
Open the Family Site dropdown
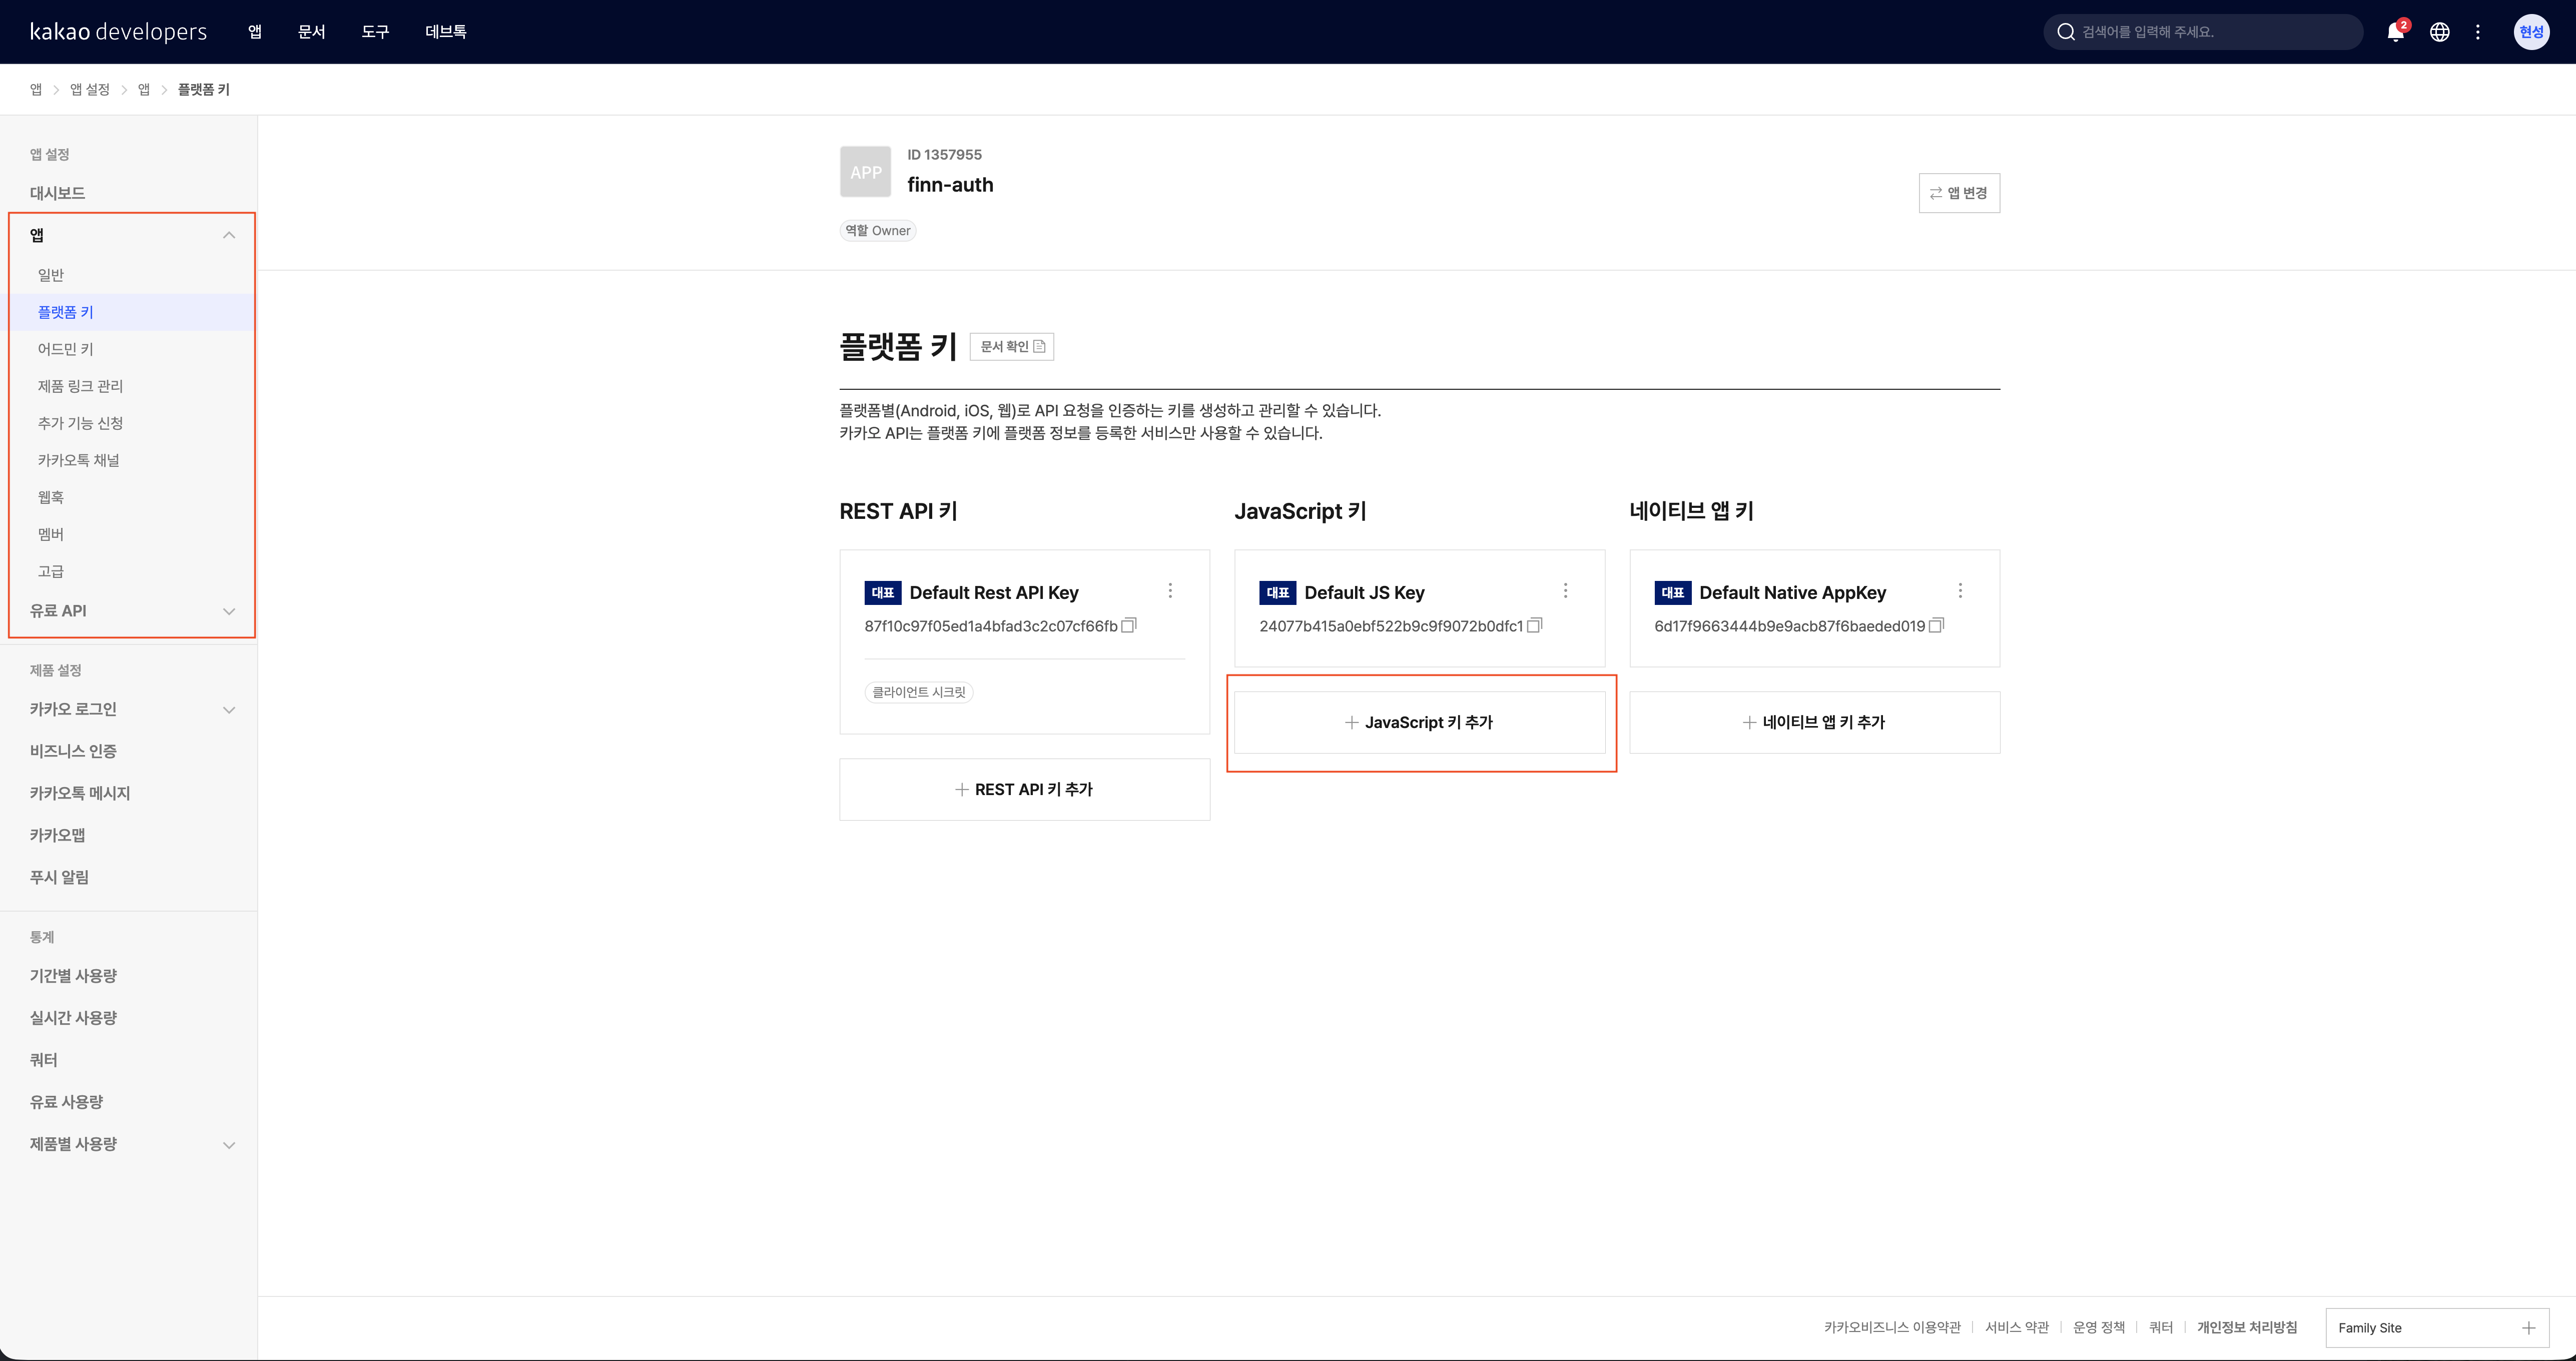tap(2436, 1328)
